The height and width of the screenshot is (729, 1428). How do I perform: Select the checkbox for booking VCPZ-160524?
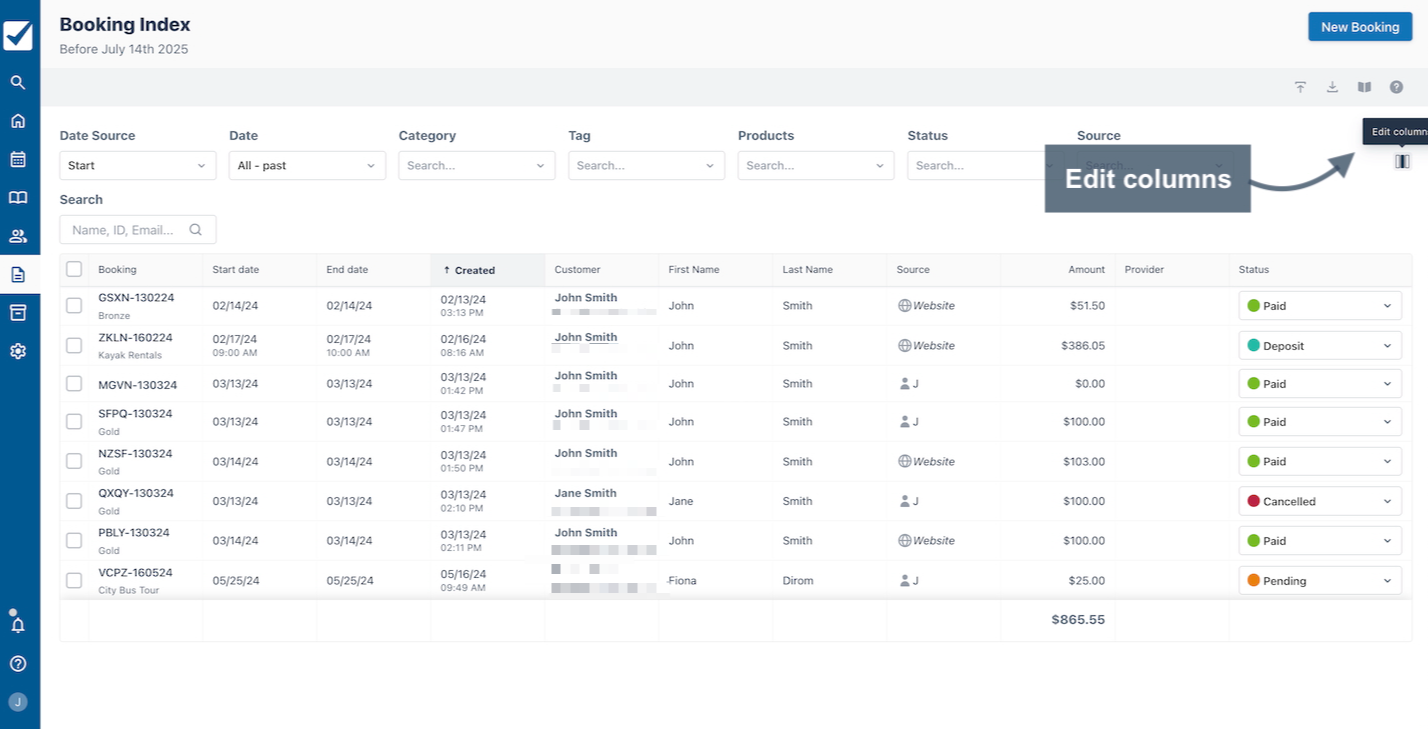coord(74,580)
